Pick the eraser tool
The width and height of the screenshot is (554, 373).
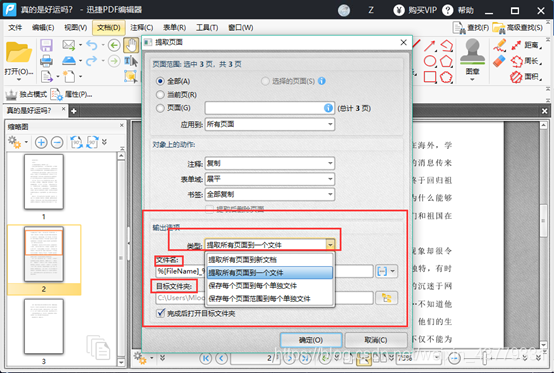tap(500, 61)
